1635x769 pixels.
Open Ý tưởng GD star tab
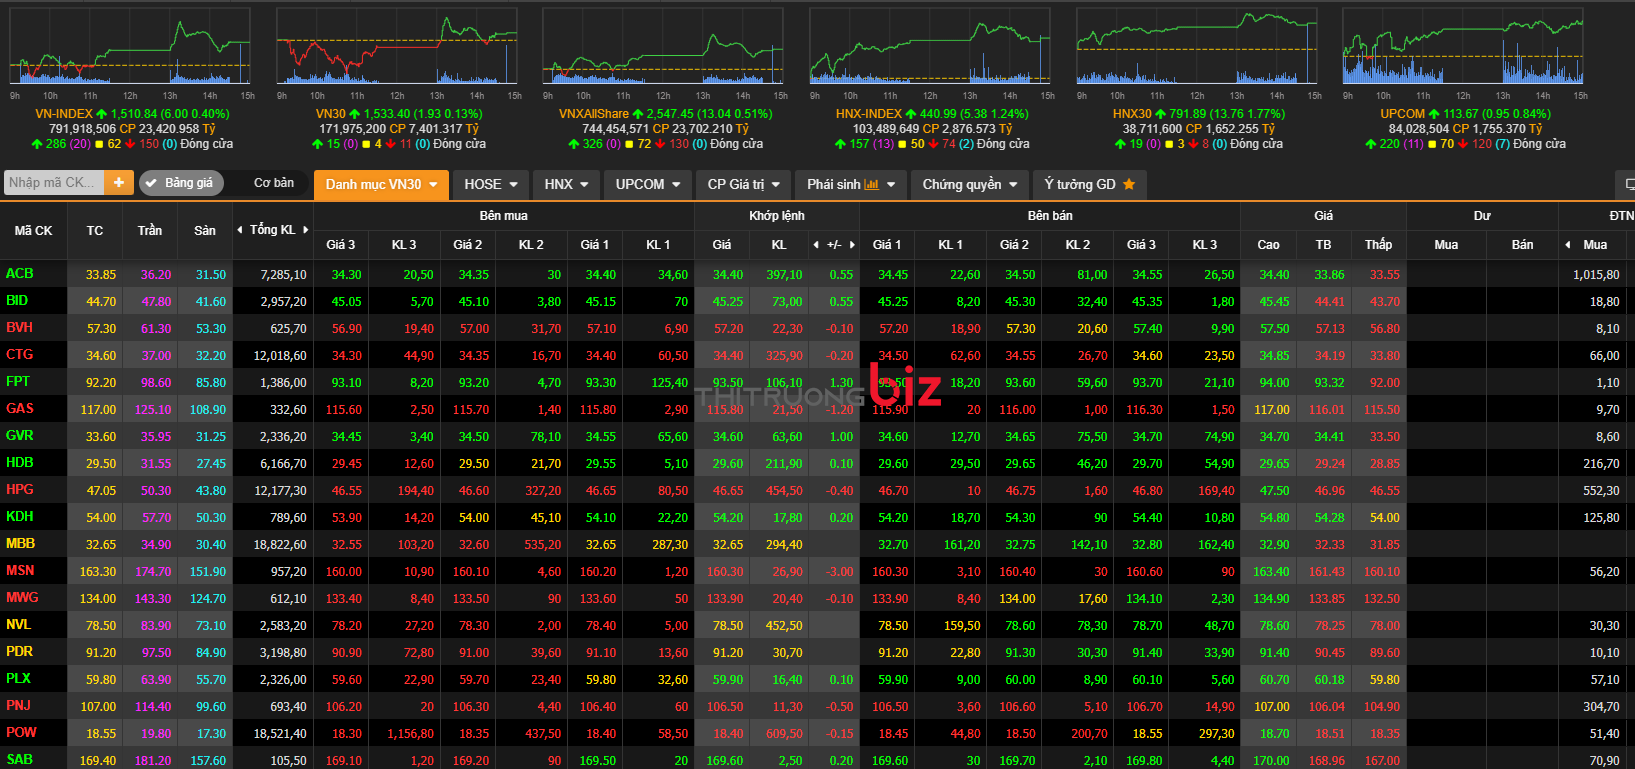(1089, 184)
